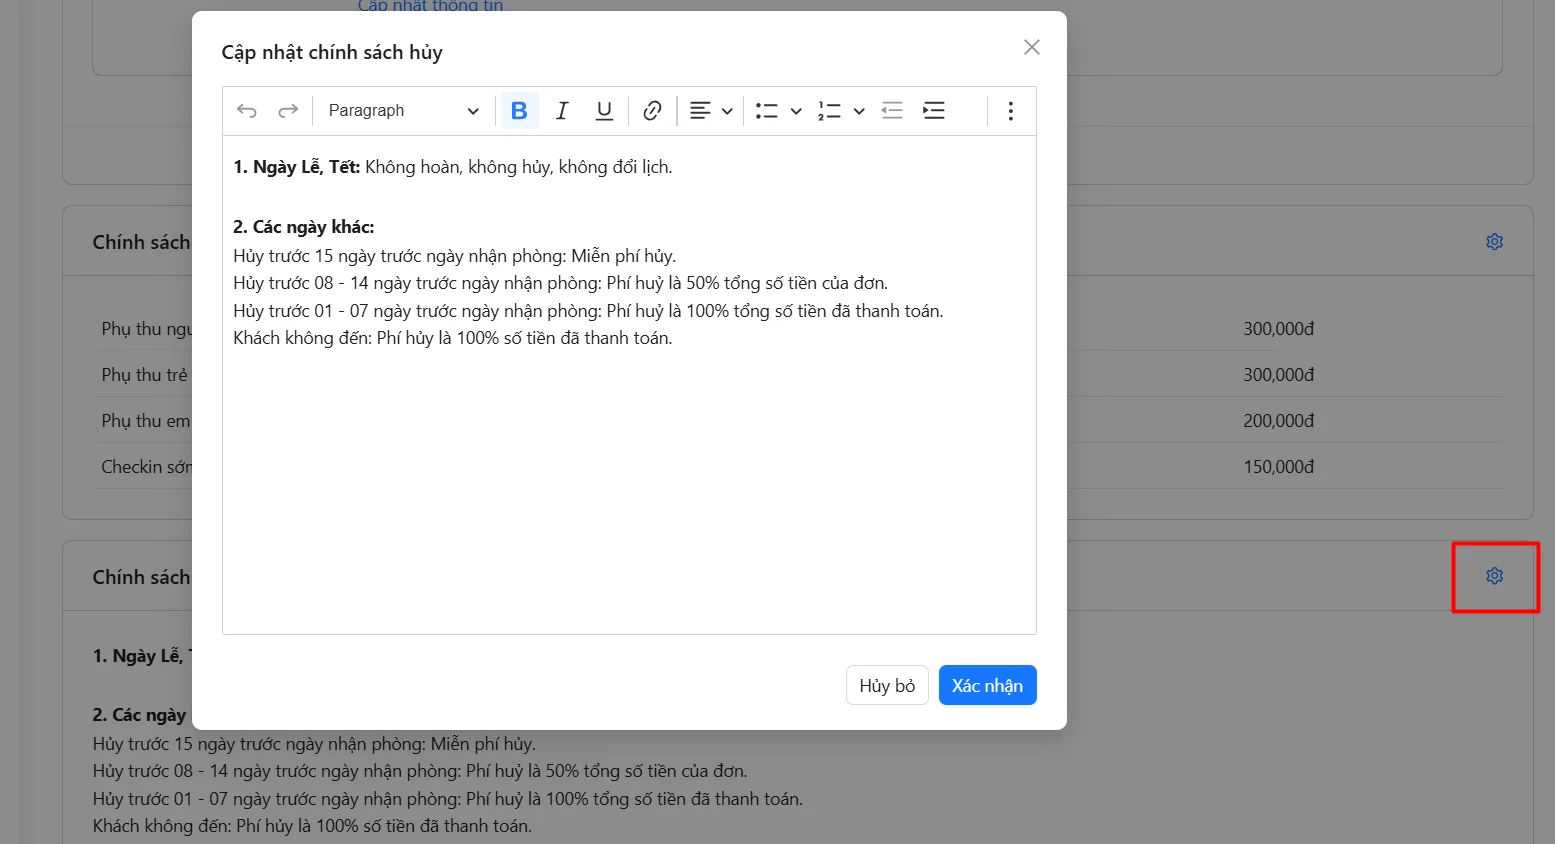Expand the bulleted list style arrow
The height and width of the screenshot is (844, 1555).
(x=796, y=111)
